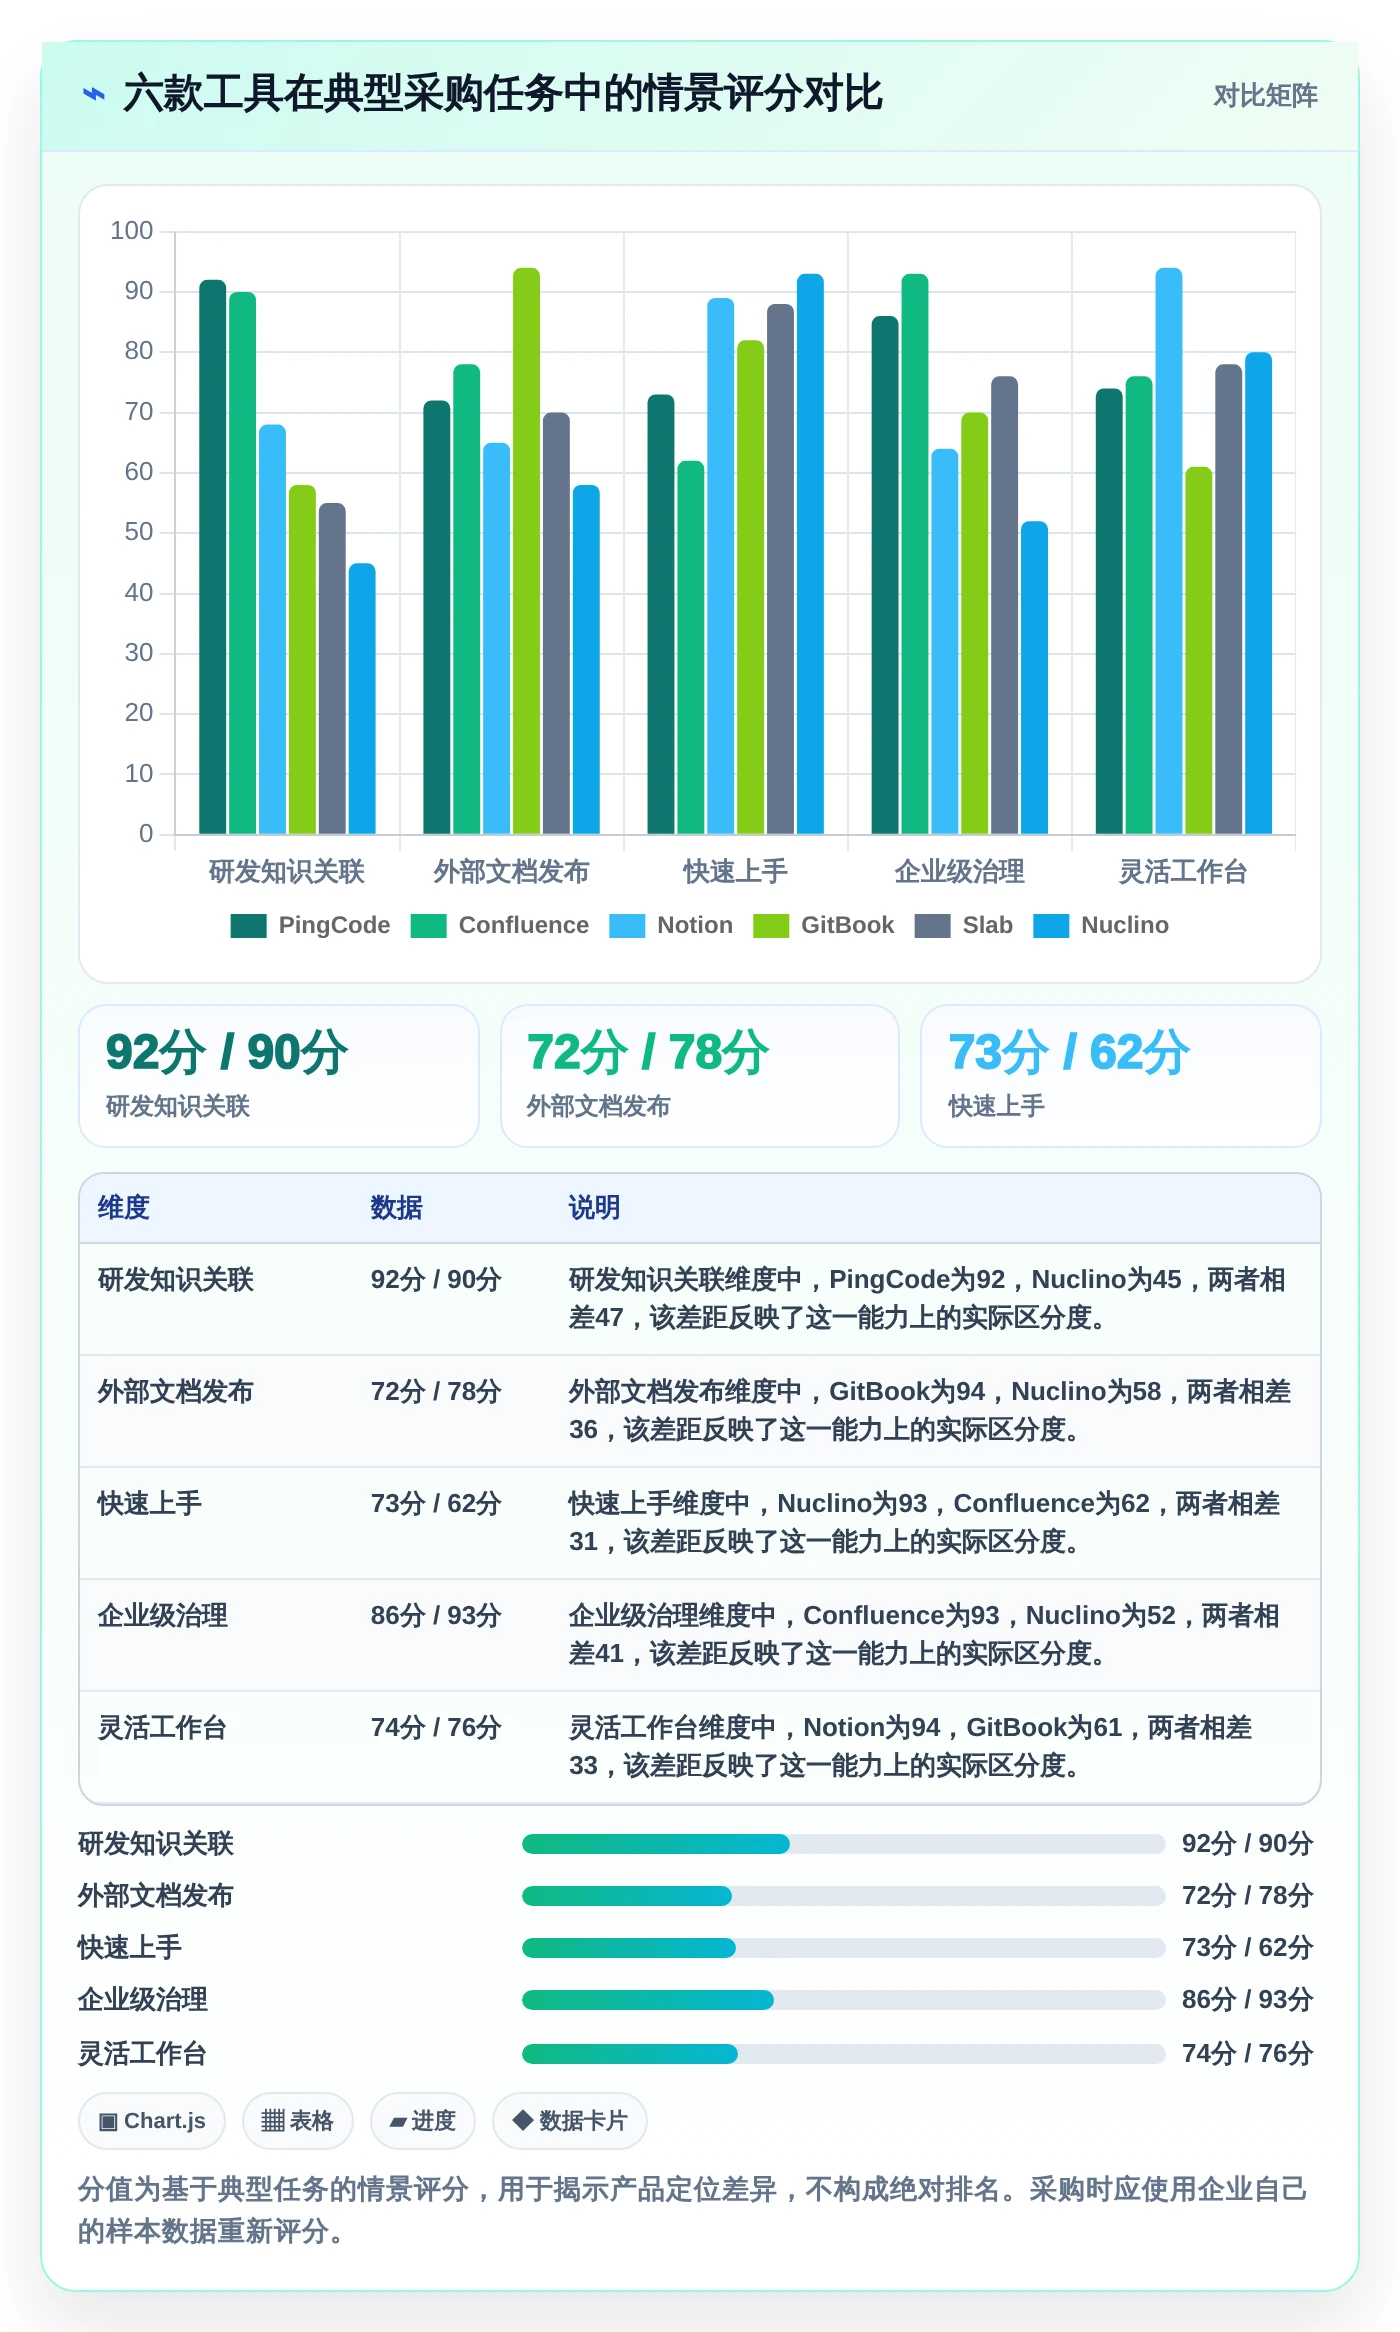Toggle the Nuclino legend entry
1400x2332 pixels.
click(1100, 926)
